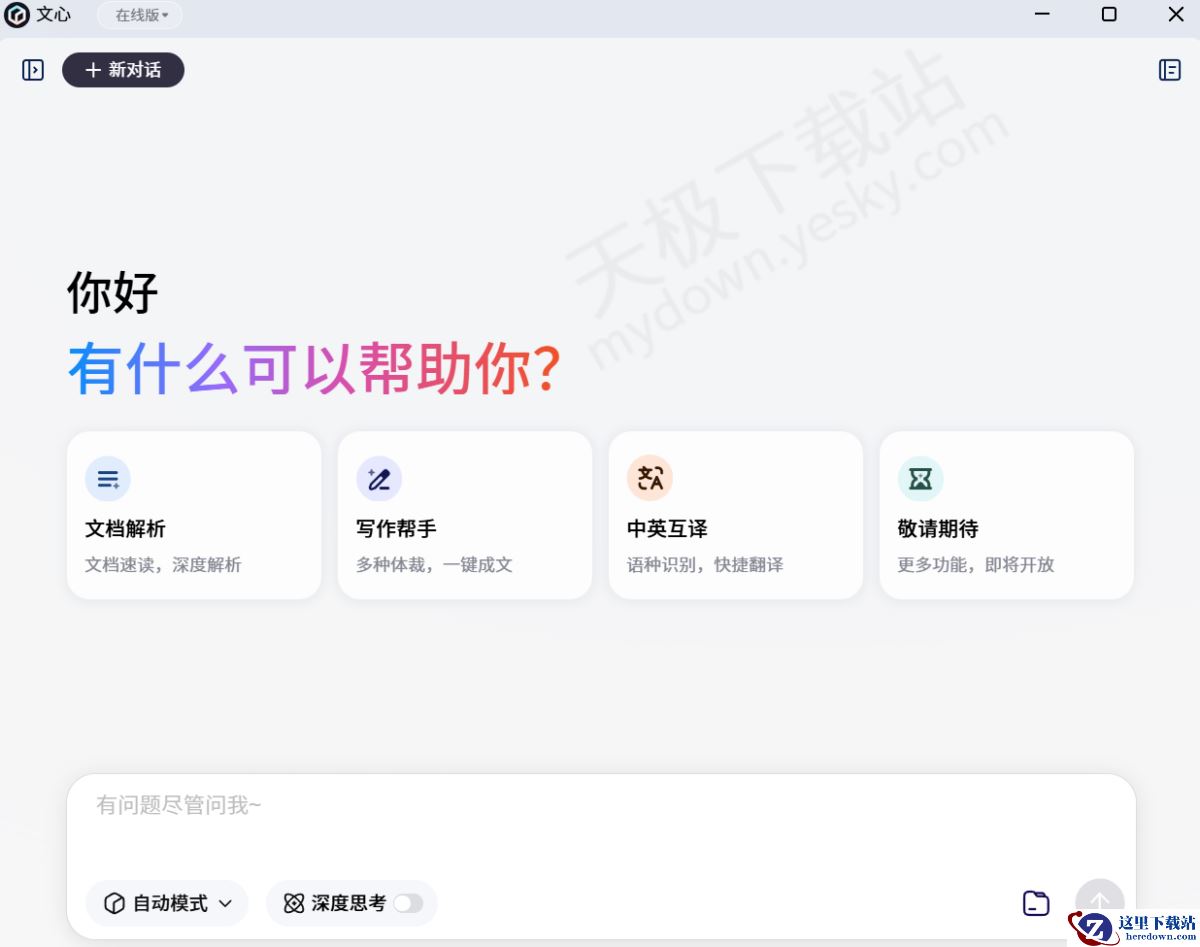Screen dimensions: 1200x947
Task: Open the right-side panel icon
Action: click(1169, 70)
